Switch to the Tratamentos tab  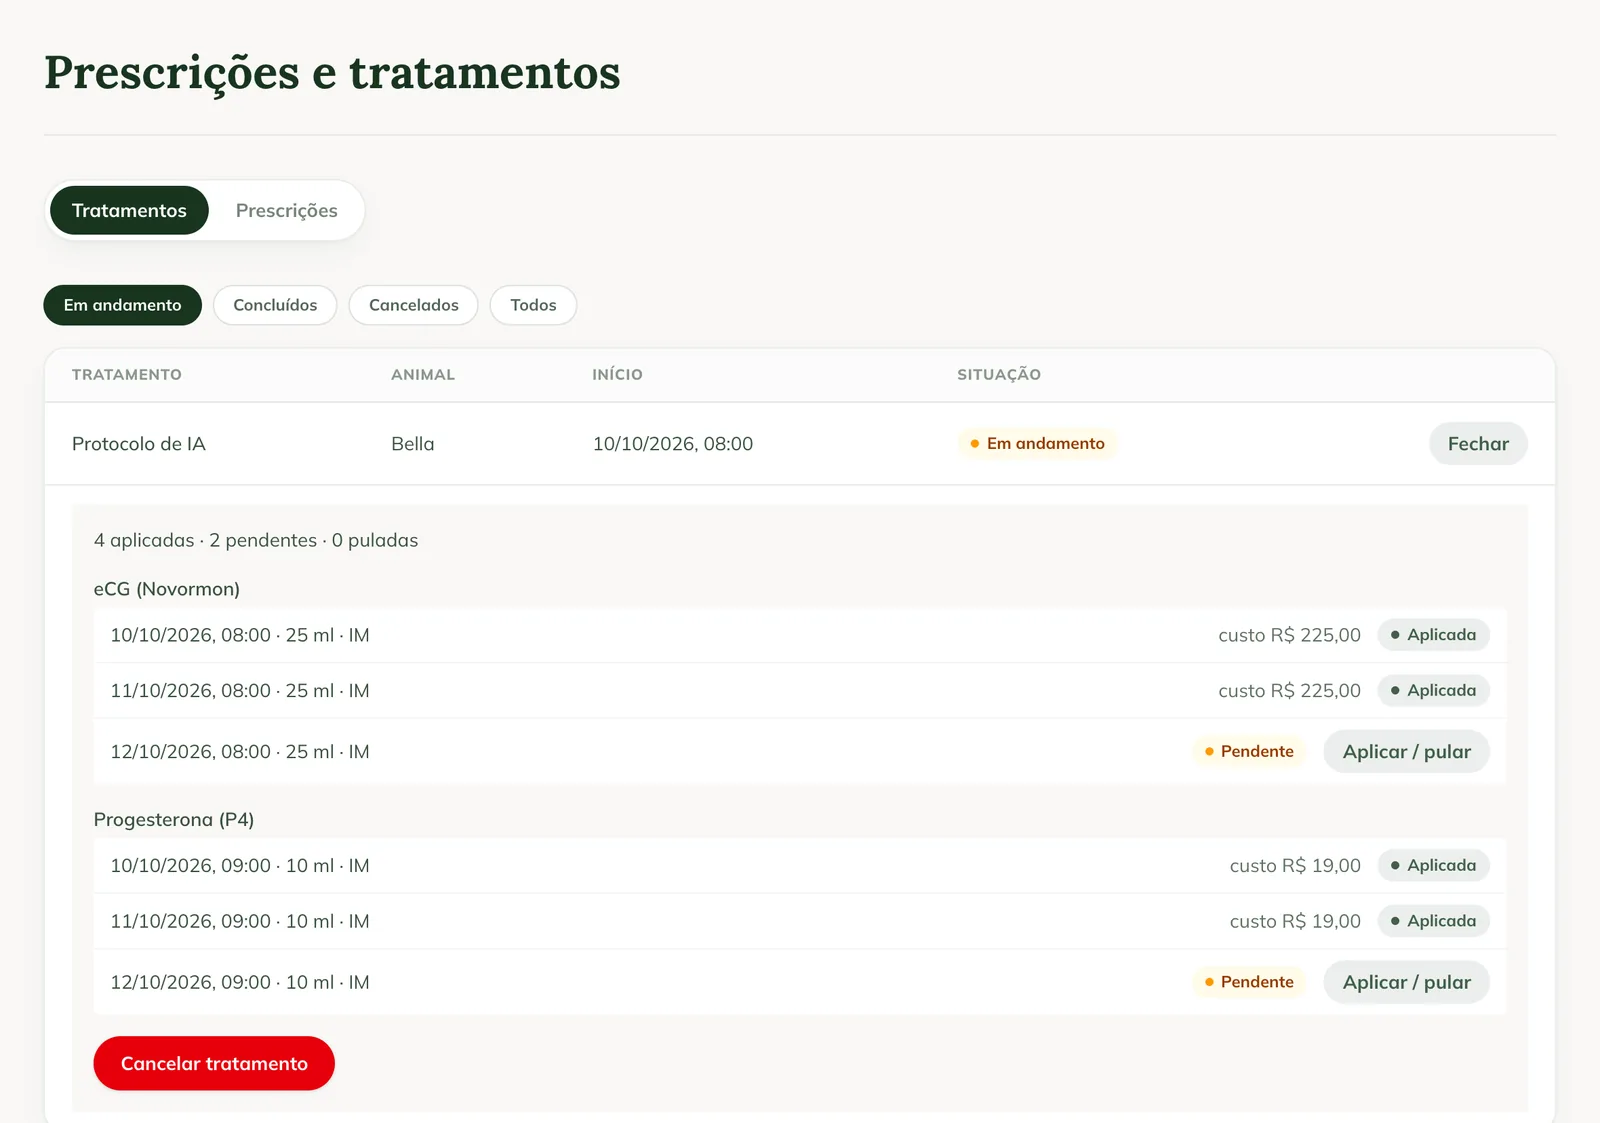(129, 210)
